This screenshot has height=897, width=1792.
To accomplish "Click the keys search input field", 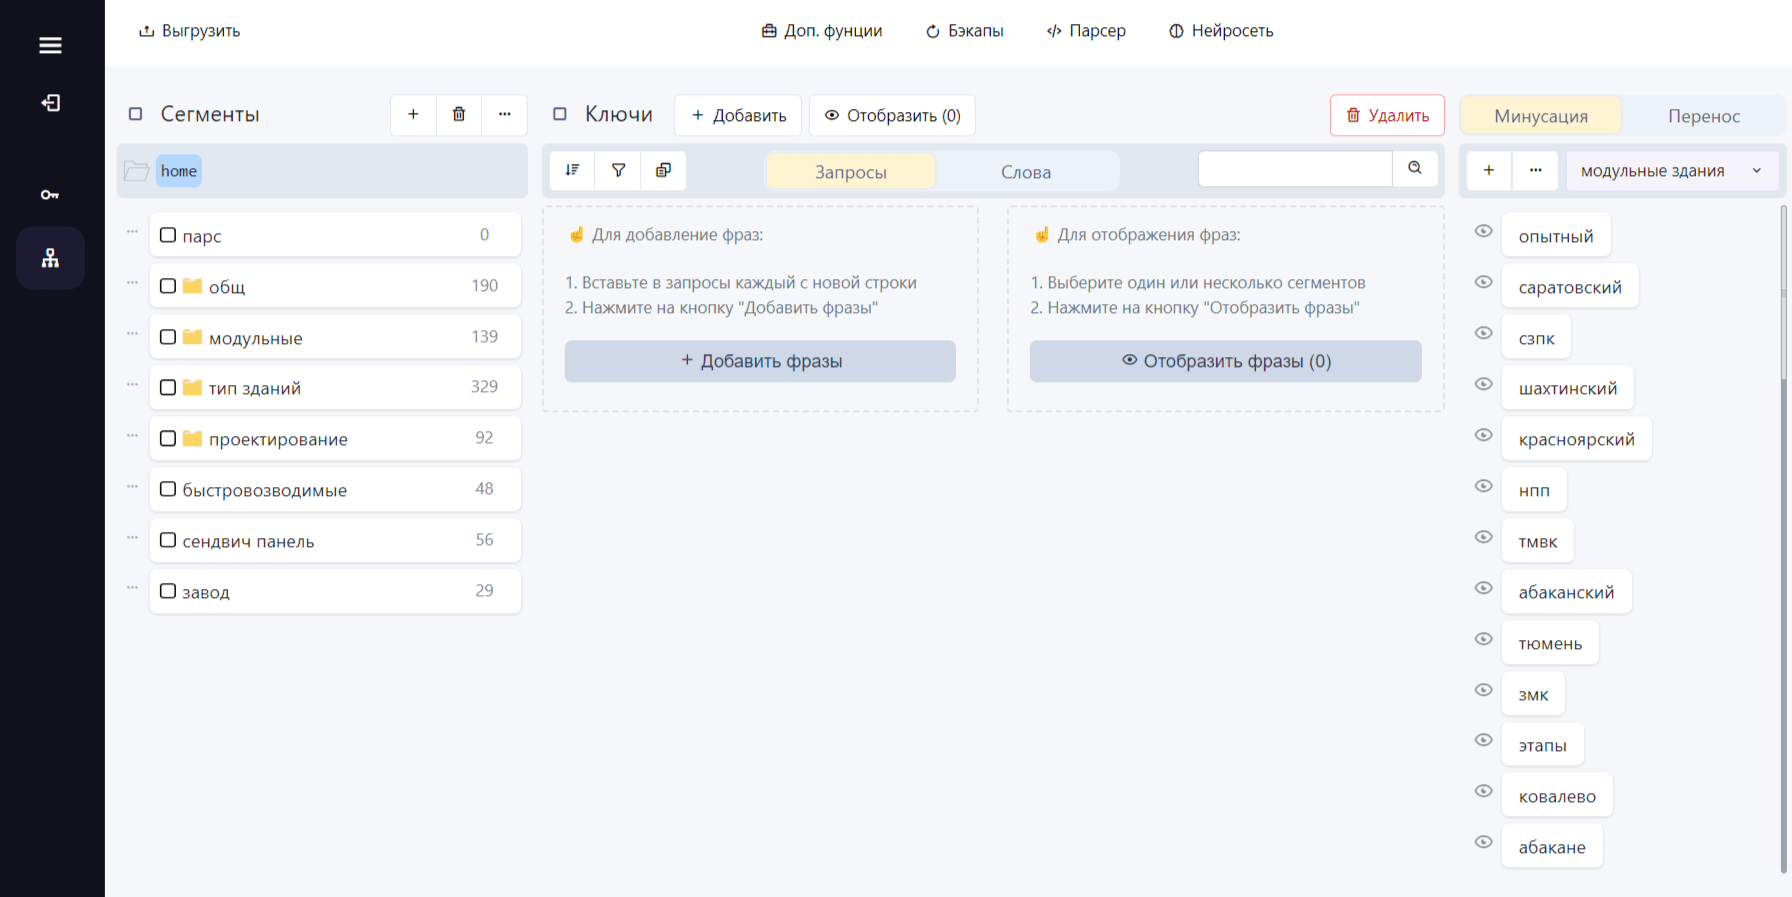I will [x=1295, y=168].
